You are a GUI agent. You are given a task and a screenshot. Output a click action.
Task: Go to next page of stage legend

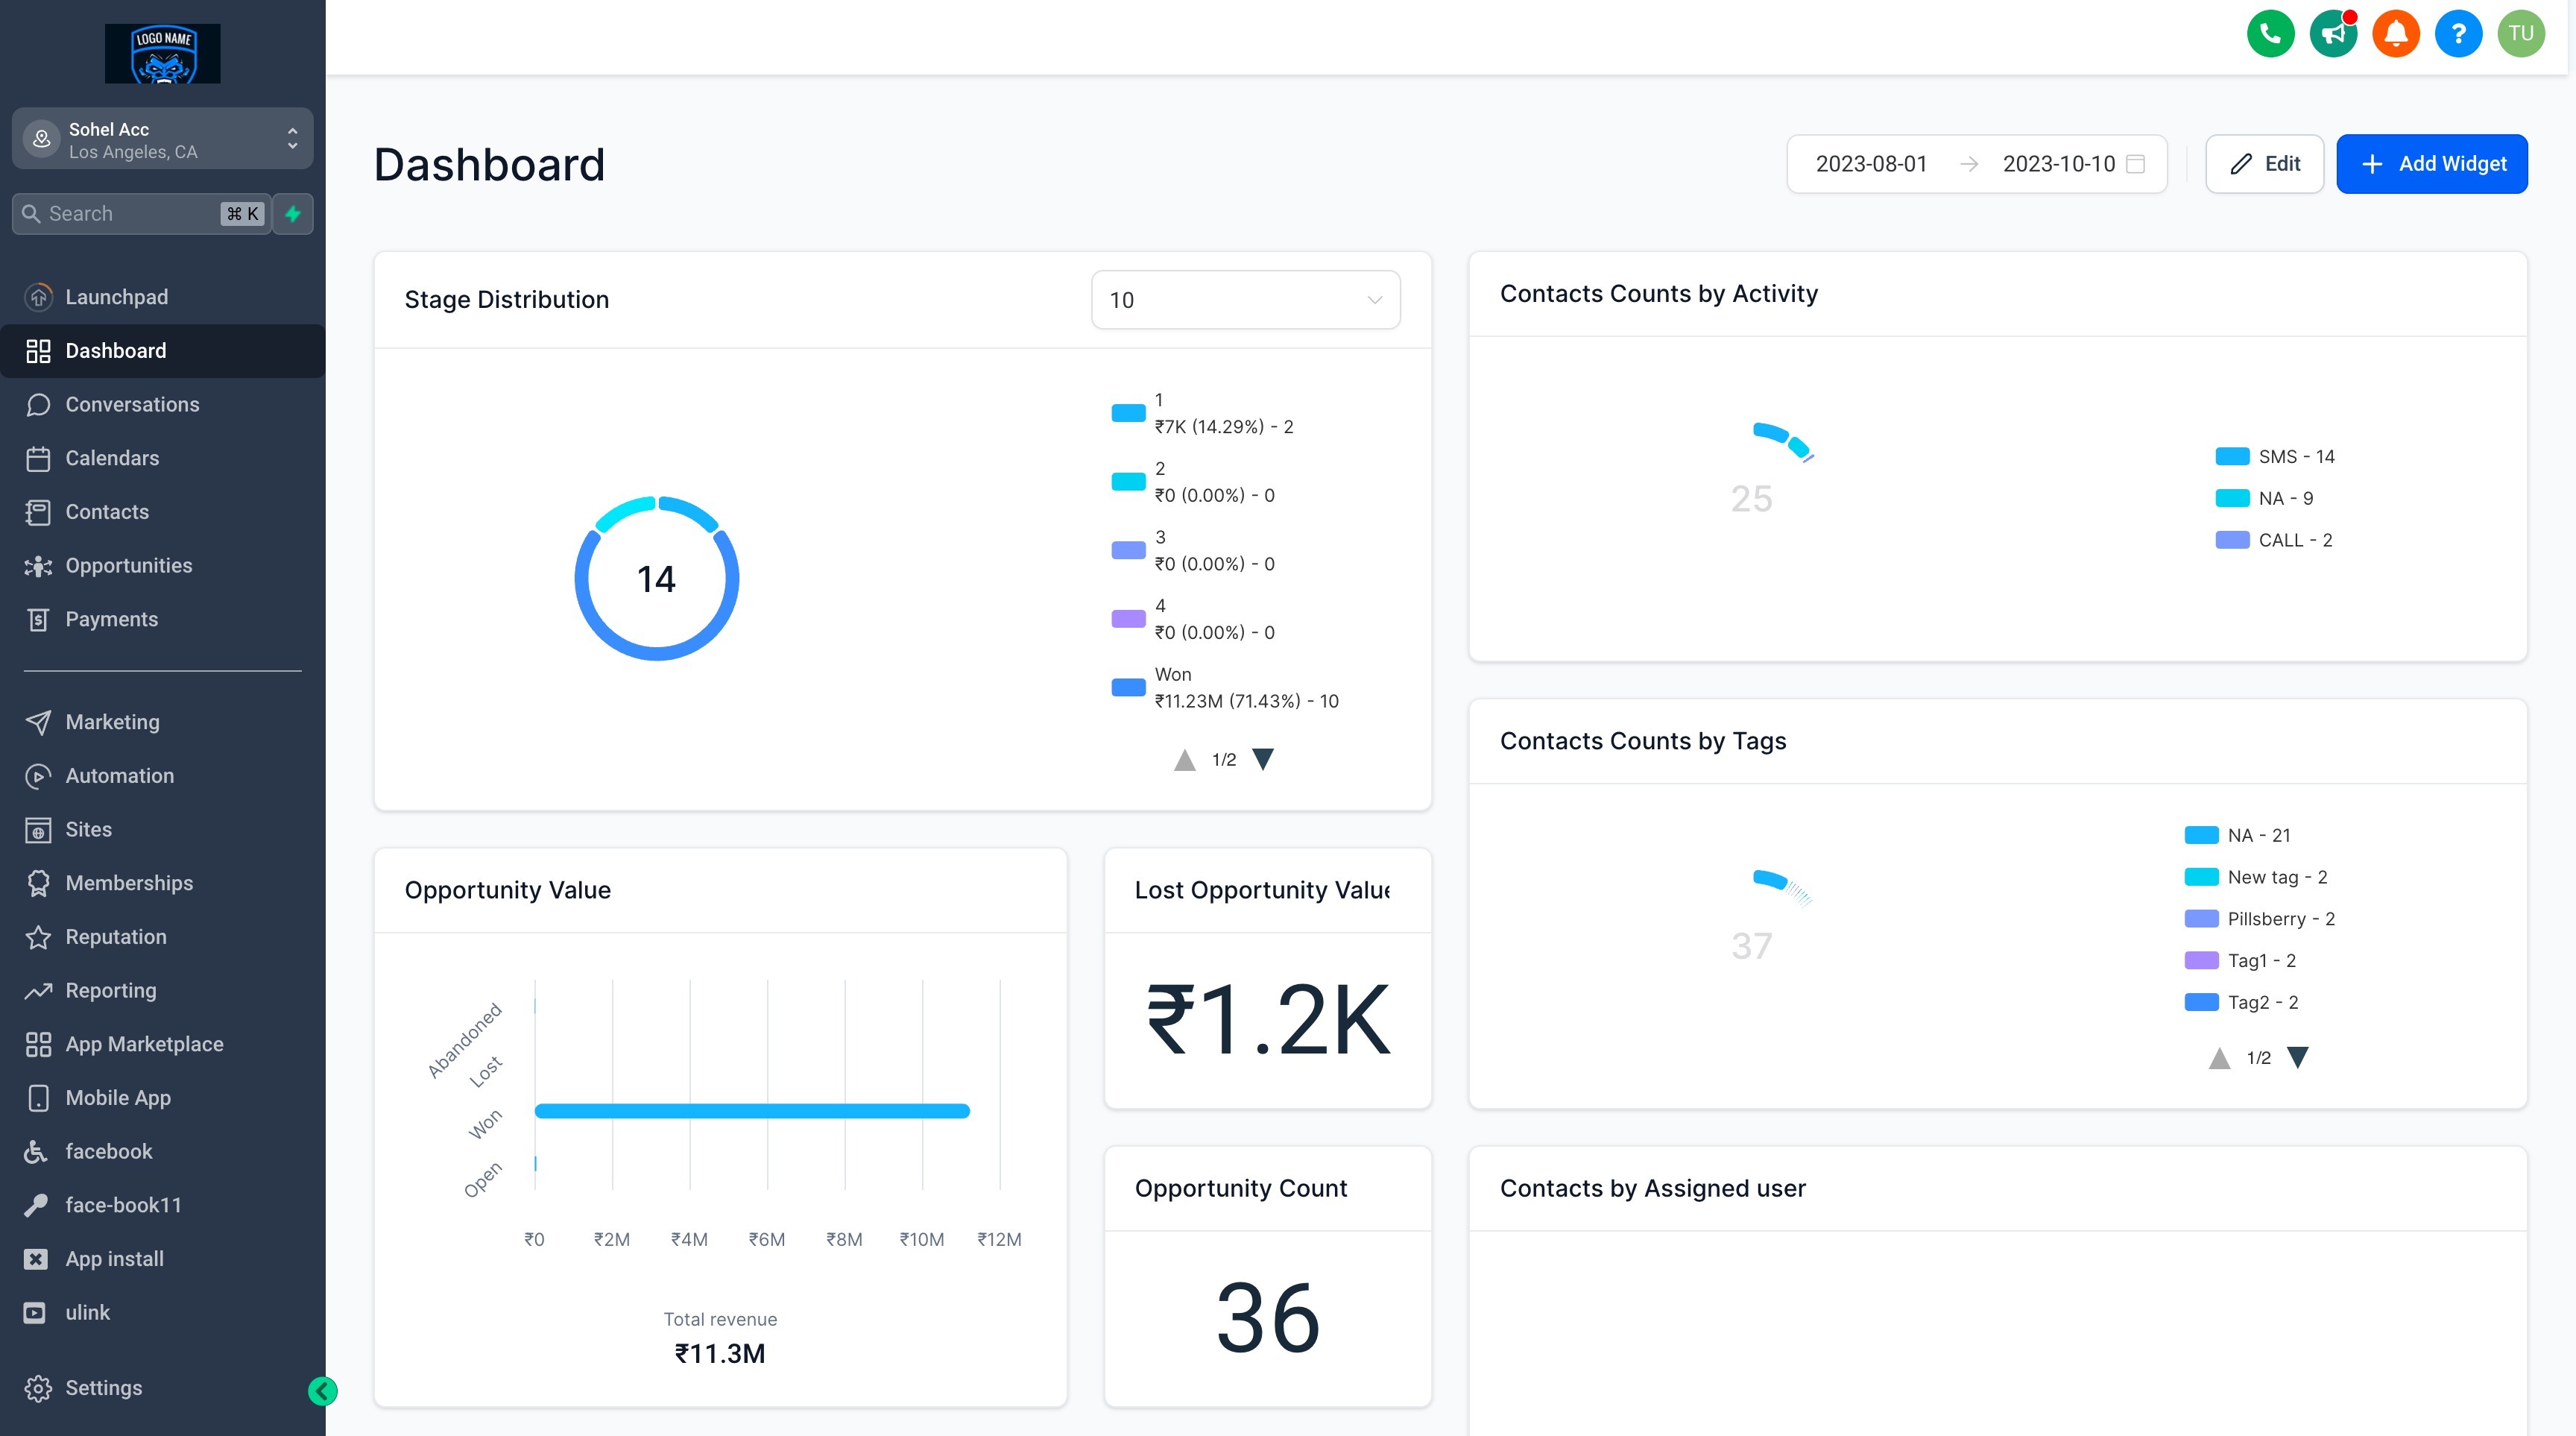click(1263, 760)
